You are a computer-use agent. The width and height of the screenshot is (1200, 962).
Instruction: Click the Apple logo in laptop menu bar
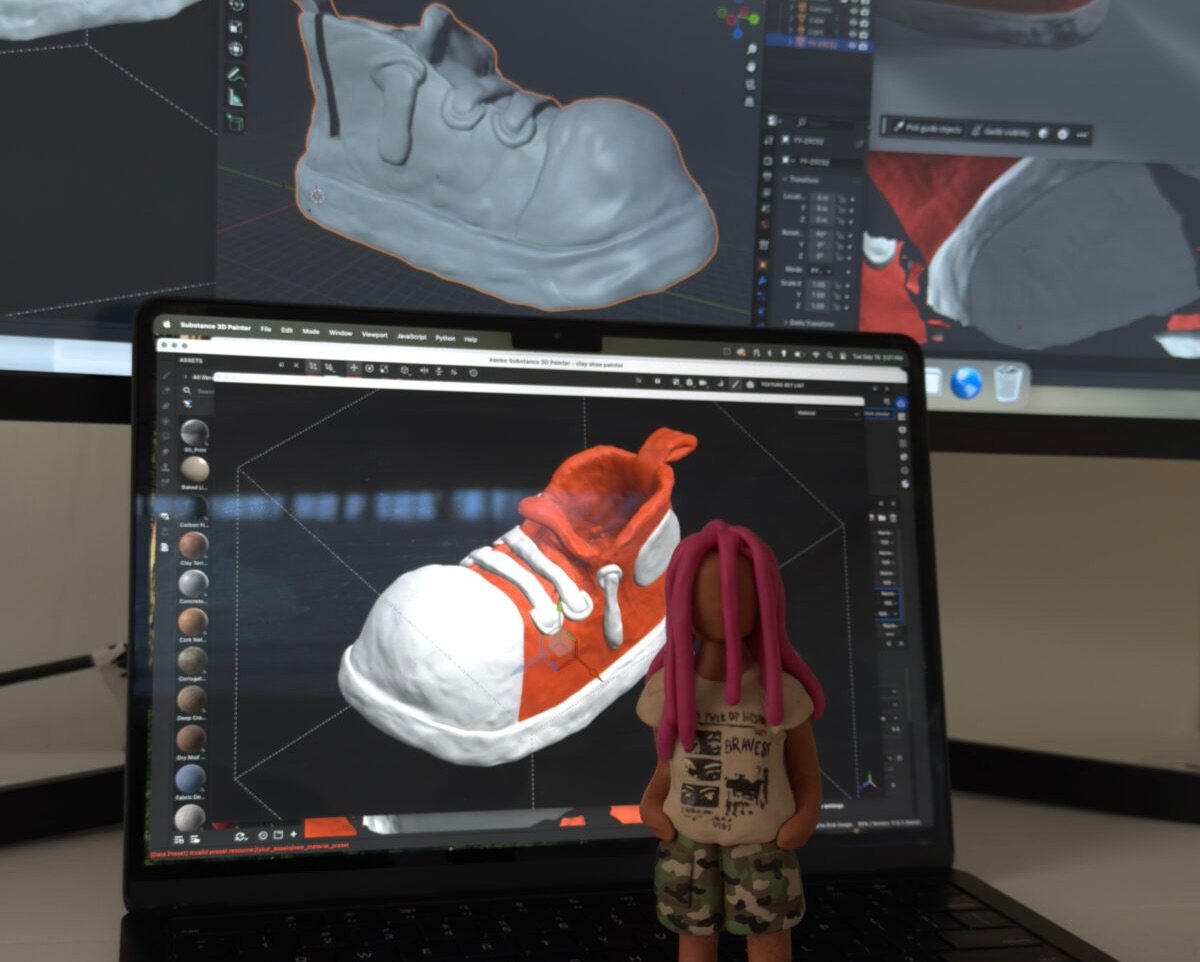click(x=164, y=326)
